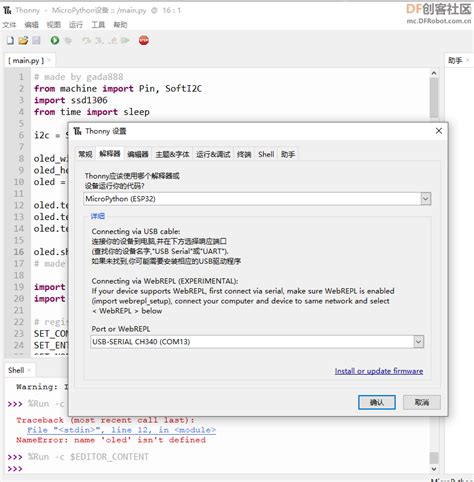Click the Step into toolbar icon
This screenshot has width=474, height=482.
tap(99, 41)
